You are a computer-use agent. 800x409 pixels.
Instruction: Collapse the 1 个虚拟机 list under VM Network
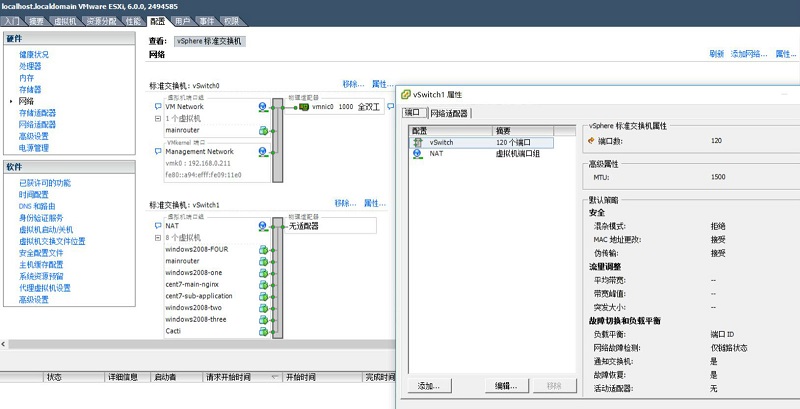[x=158, y=119]
